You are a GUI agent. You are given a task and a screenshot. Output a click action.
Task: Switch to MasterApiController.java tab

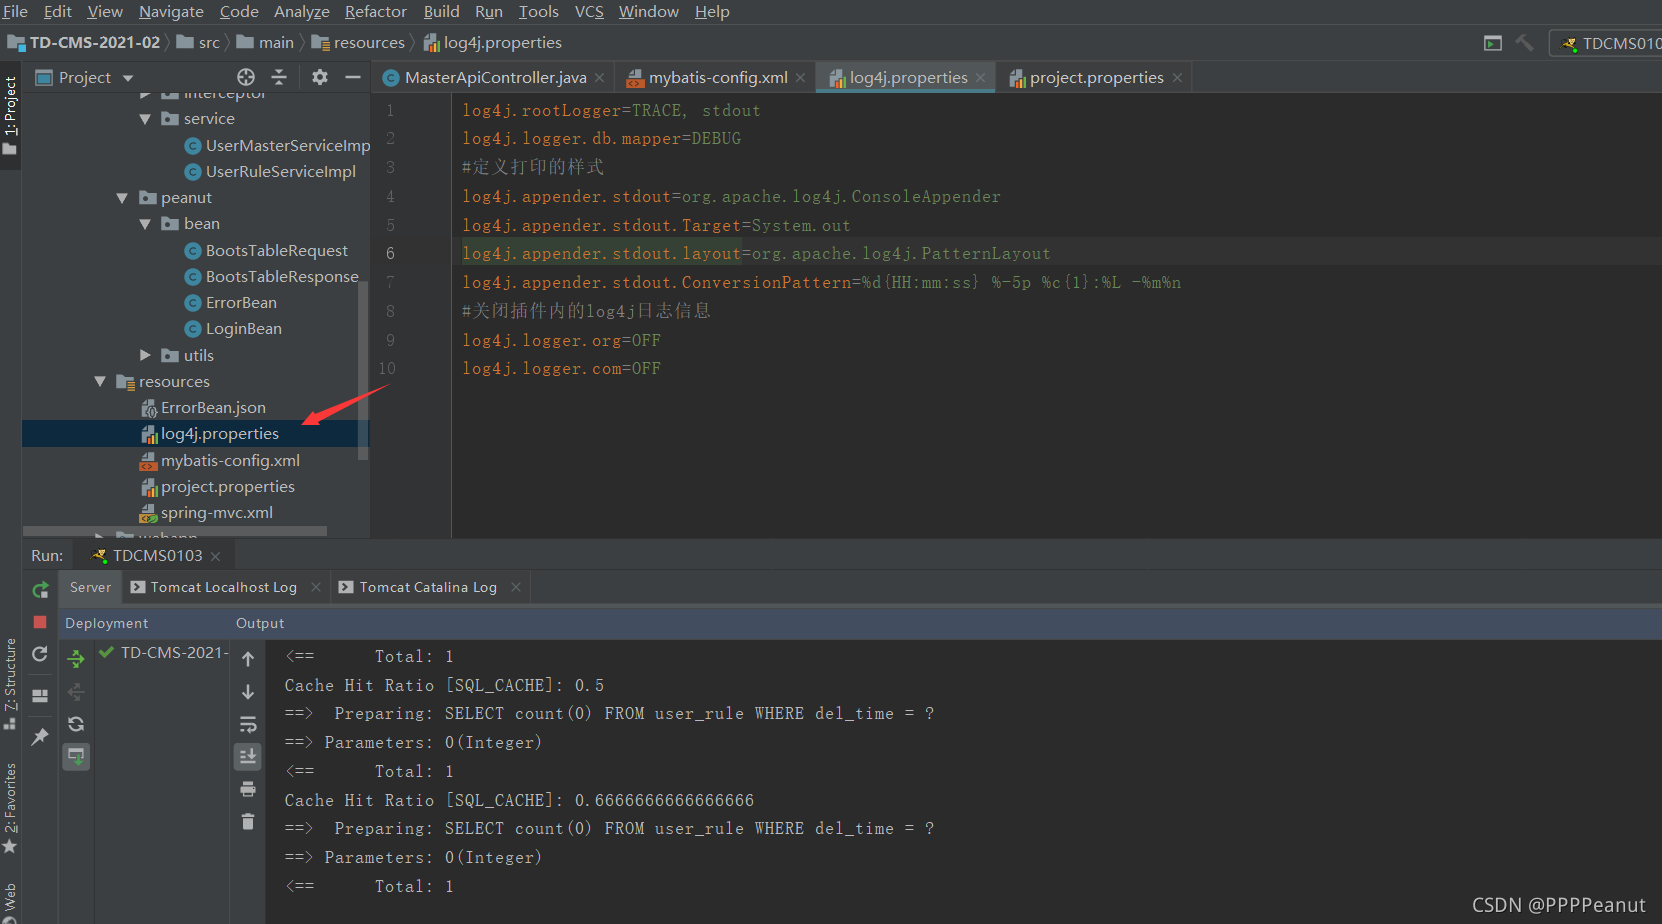click(x=495, y=77)
